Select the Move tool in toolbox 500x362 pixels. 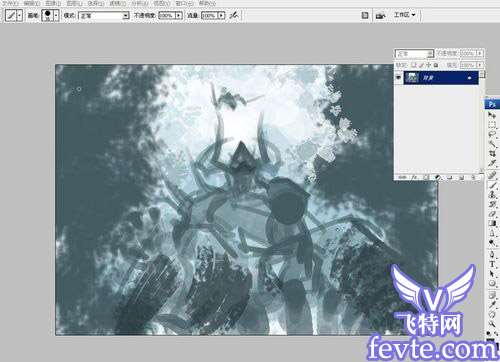[x=492, y=115]
